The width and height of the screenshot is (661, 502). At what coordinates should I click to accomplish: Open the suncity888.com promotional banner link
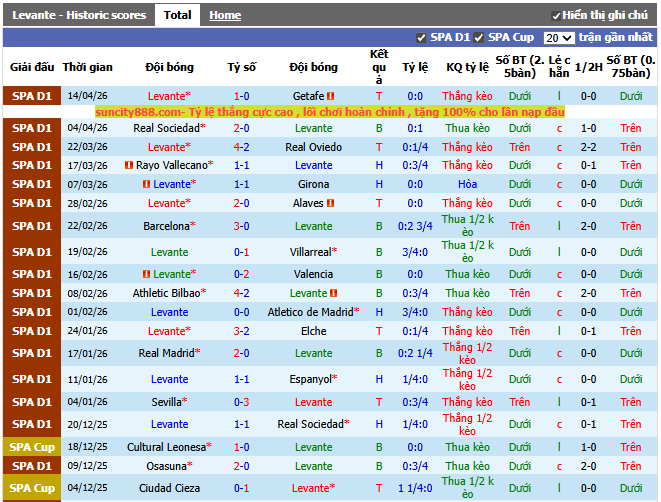(x=330, y=112)
